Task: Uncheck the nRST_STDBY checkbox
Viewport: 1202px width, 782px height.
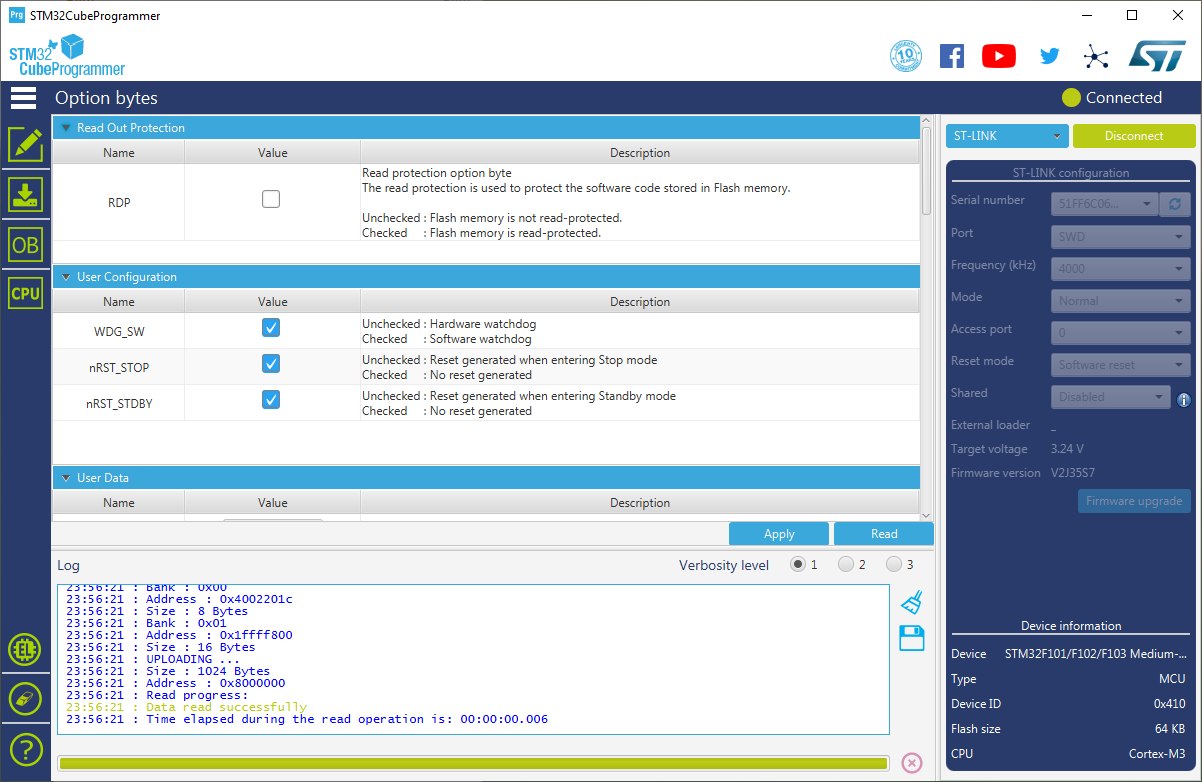Action: tap(271, 400)
